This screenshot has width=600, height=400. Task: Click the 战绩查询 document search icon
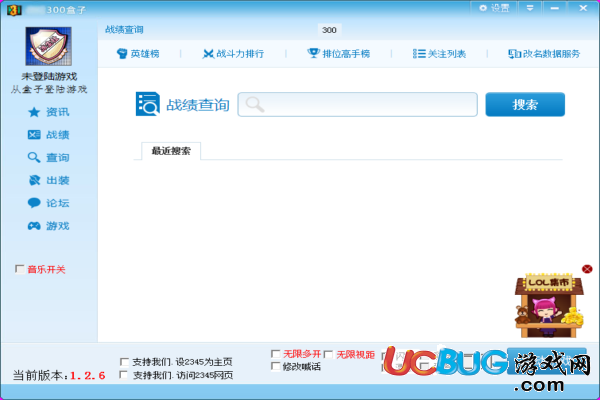tap(147, 104)
